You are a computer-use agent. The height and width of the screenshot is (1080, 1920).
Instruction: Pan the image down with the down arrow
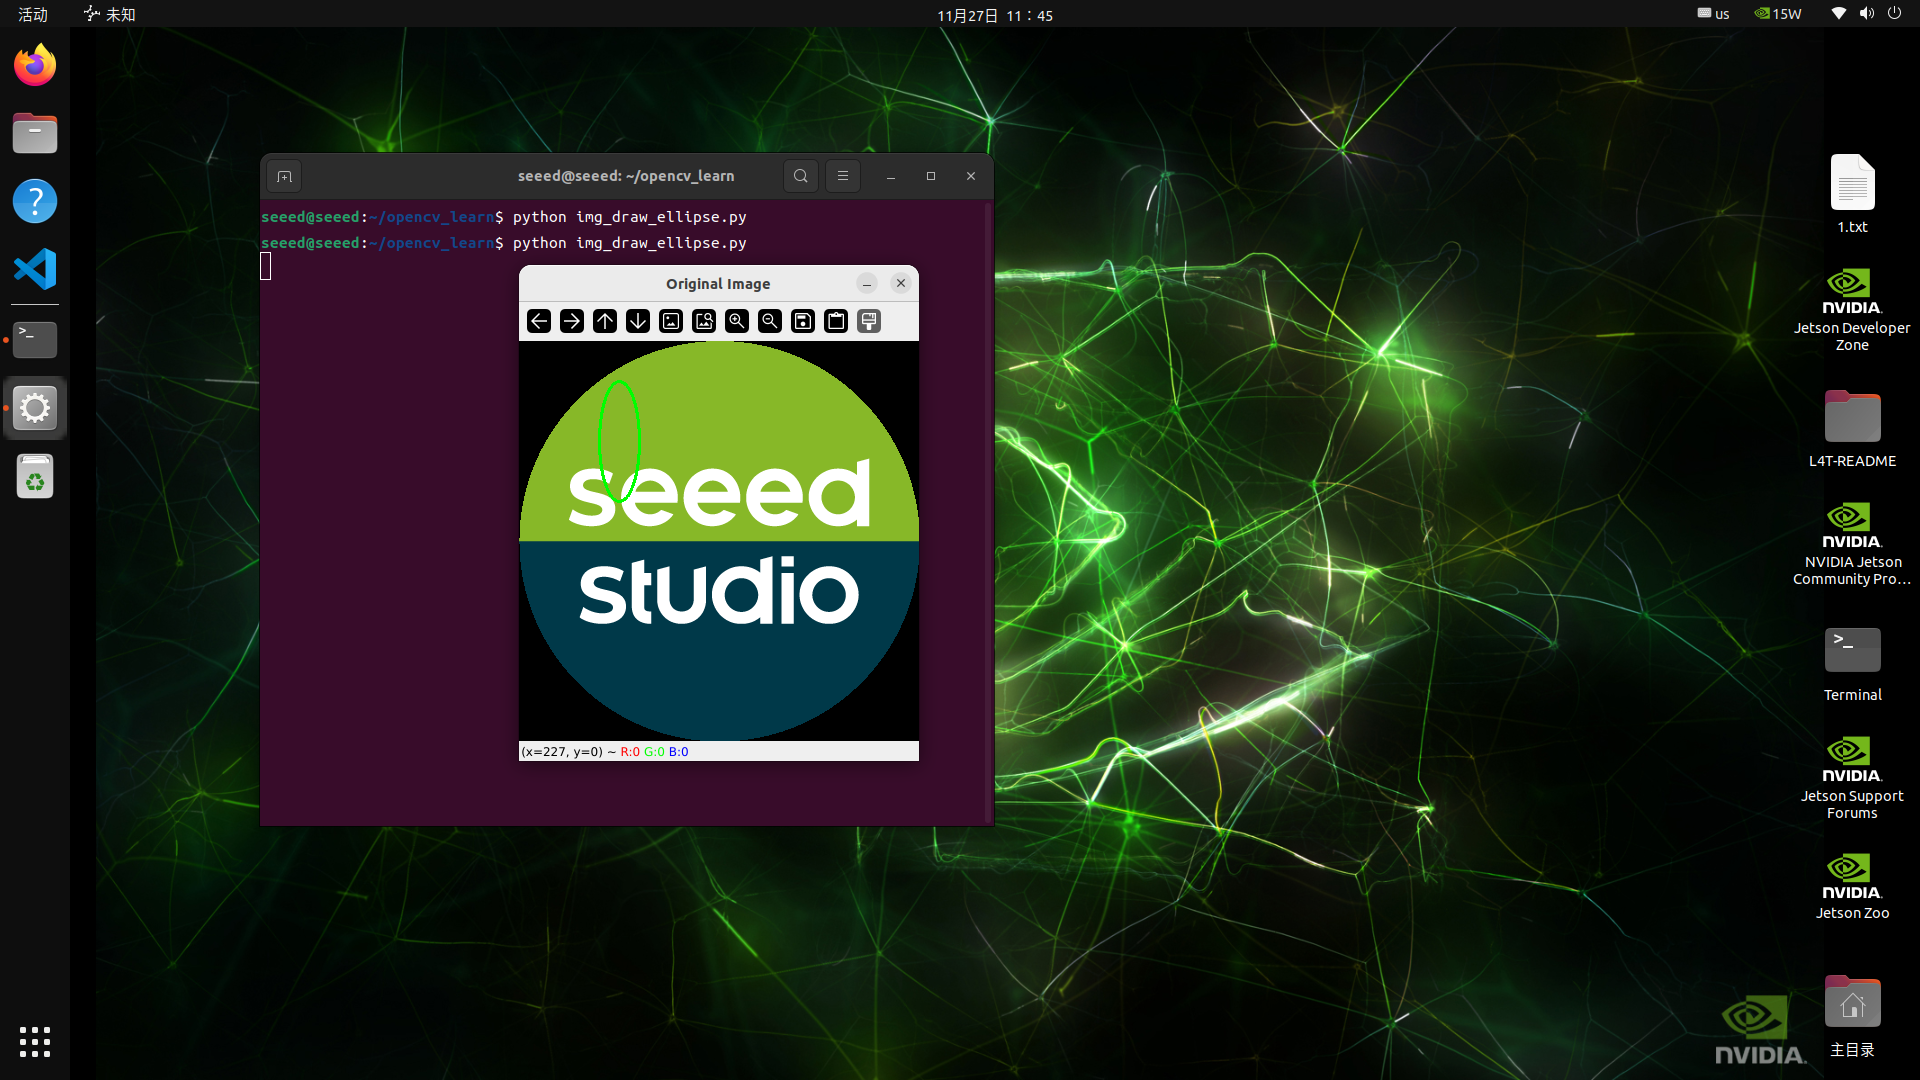(638, 321)
